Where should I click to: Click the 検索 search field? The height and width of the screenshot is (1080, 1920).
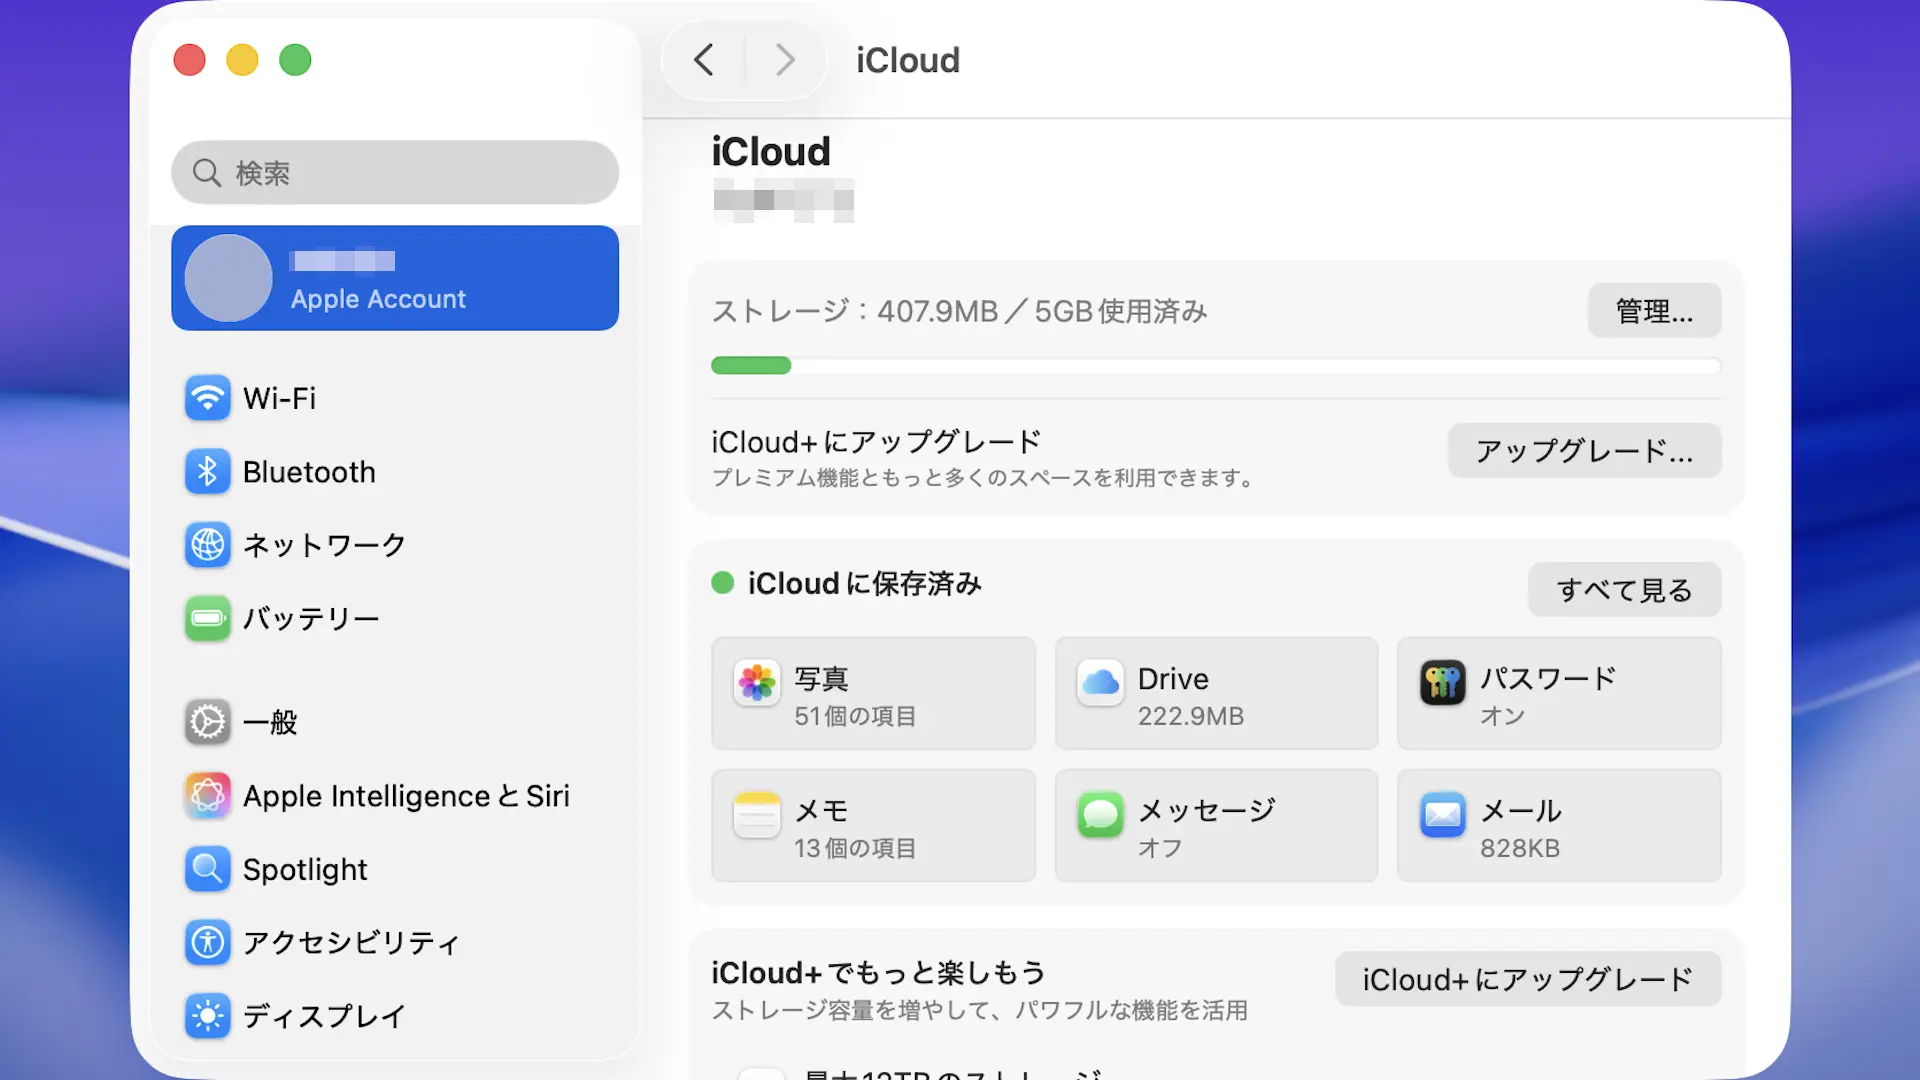click(x=395, y=173)
